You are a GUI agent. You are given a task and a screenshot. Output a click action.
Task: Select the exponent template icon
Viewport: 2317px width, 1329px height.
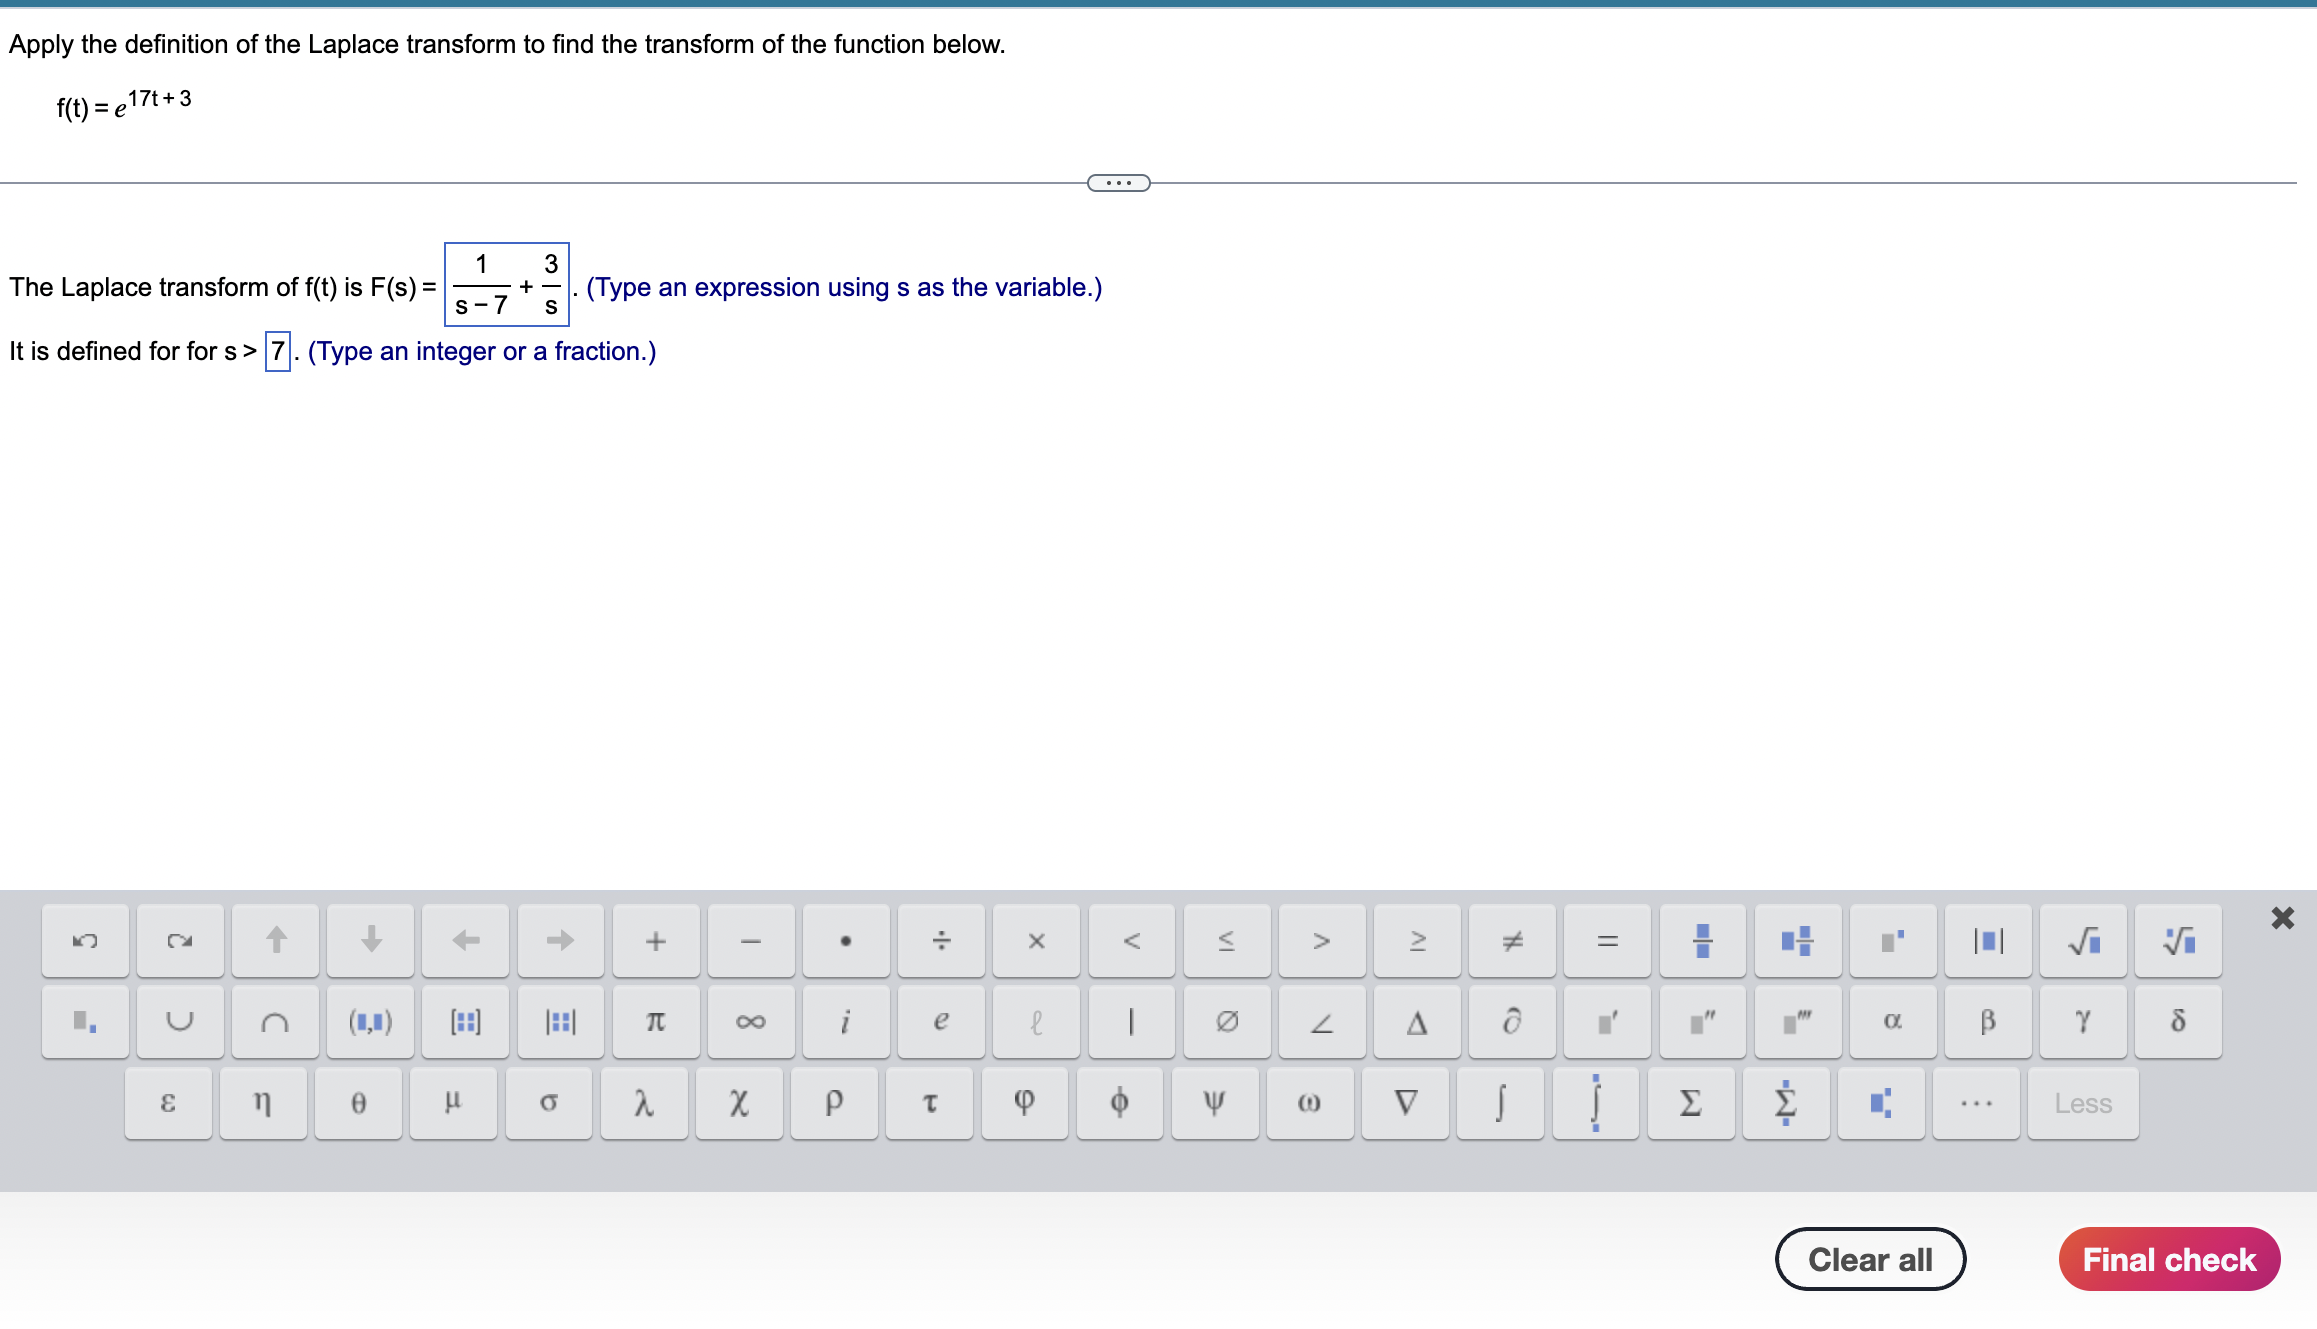click(x=1894, y=940)
